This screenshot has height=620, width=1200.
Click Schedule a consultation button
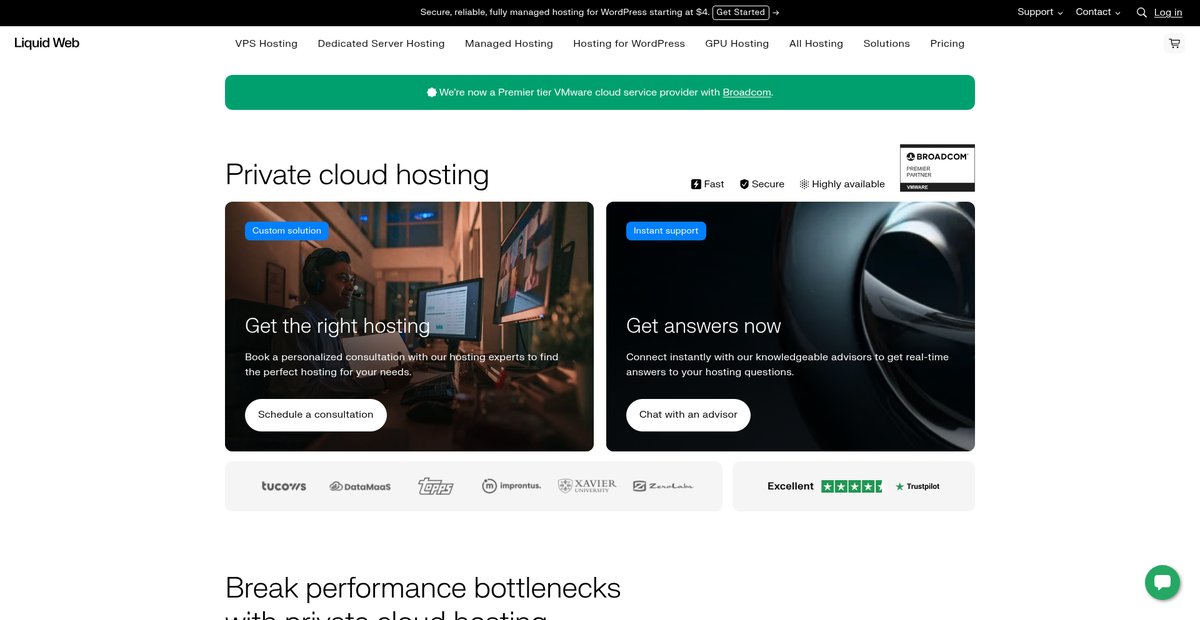316,415
